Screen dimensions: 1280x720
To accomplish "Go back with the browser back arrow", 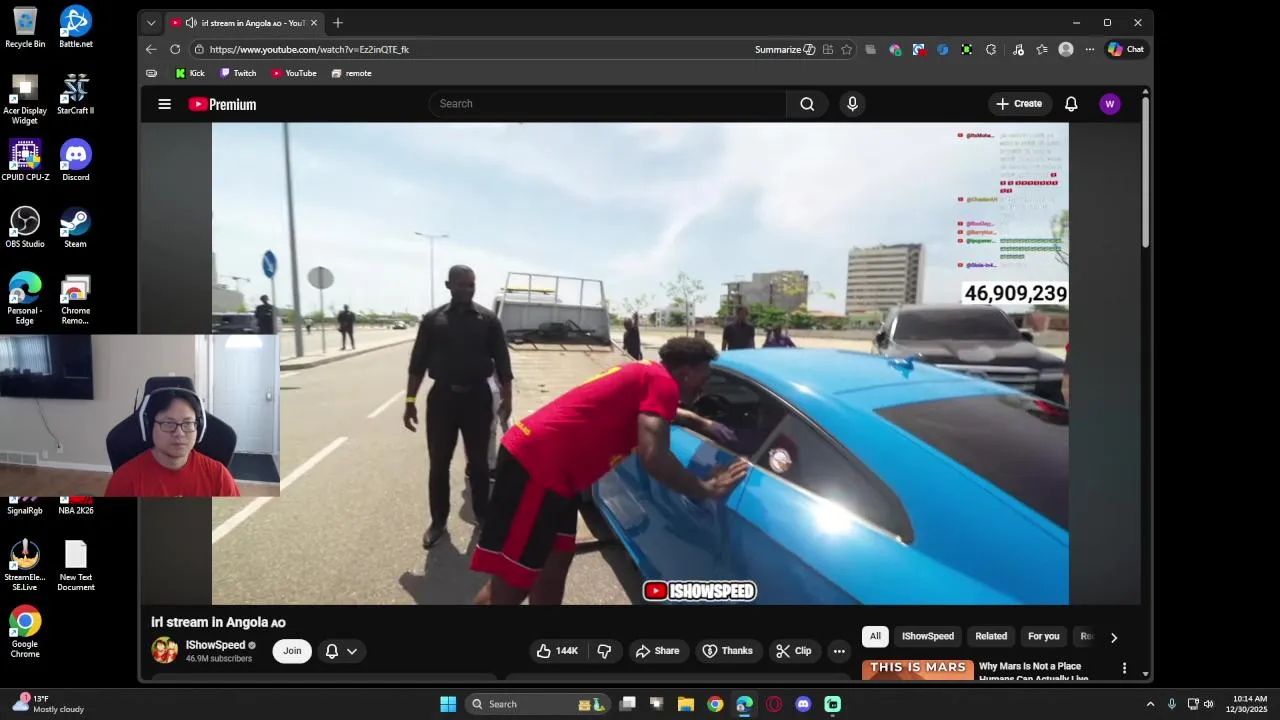I will pyautogui.click(x=151, y=49).
